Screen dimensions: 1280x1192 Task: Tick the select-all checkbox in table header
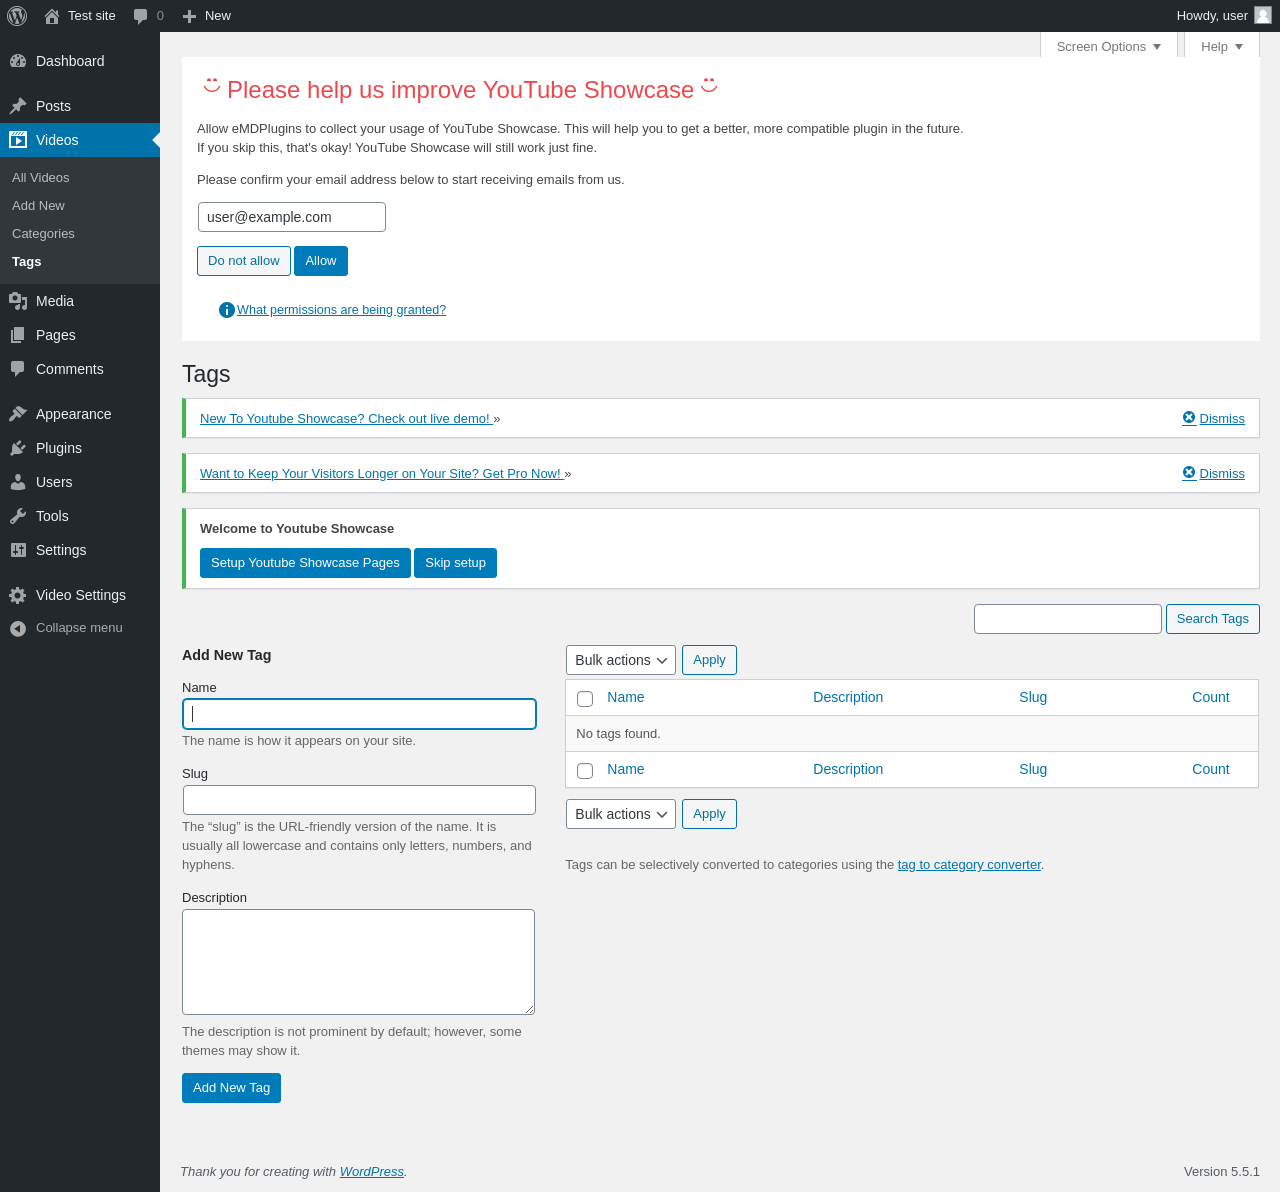pos(585,699)
